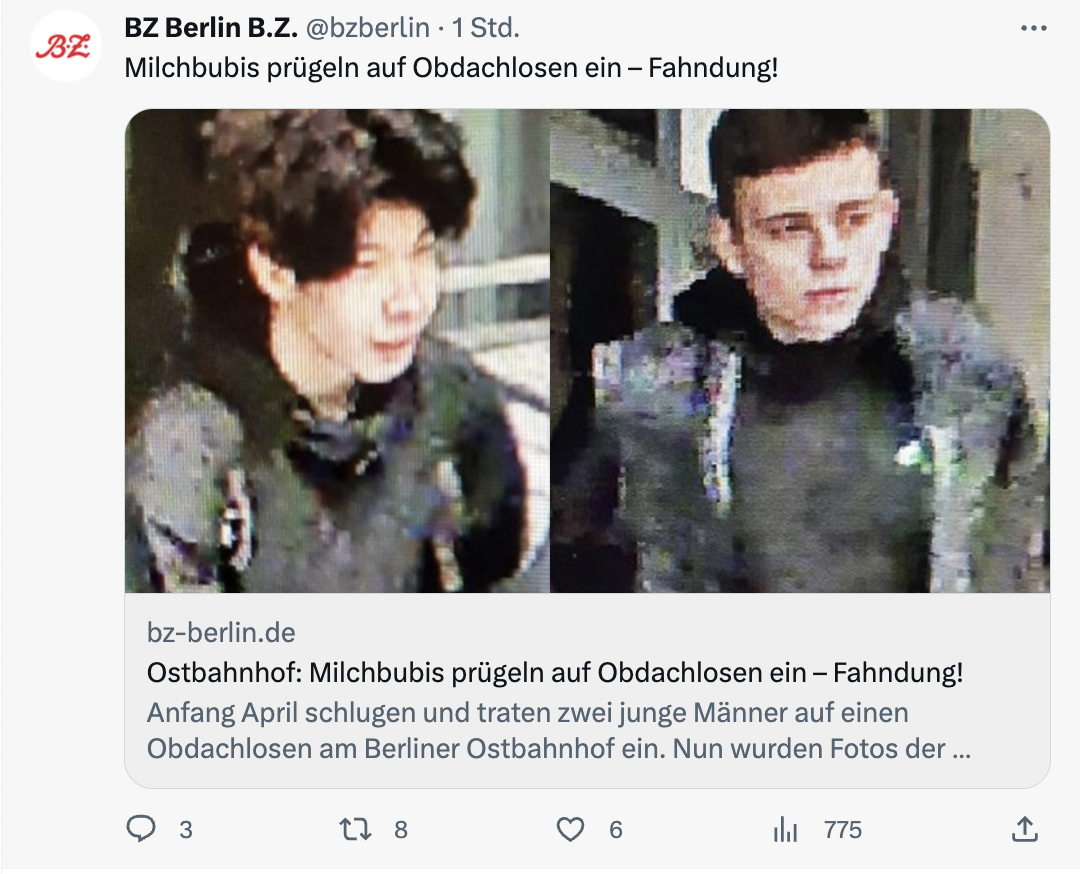Click the like count 6
Viewport: 1080px width, 874px height.
coord(616,830)
